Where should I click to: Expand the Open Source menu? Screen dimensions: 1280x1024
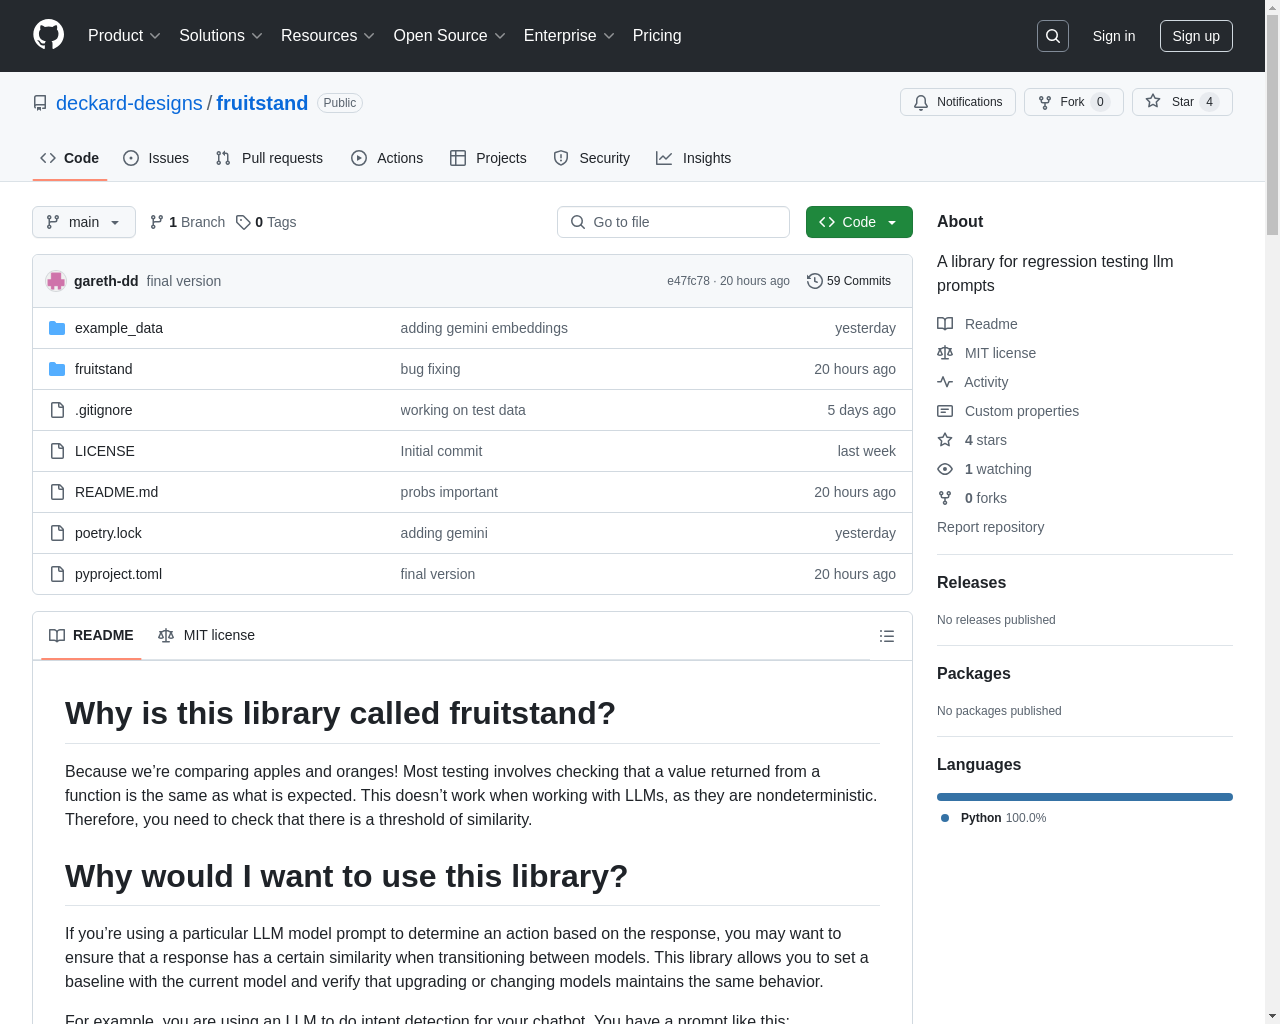pos(450,36)
